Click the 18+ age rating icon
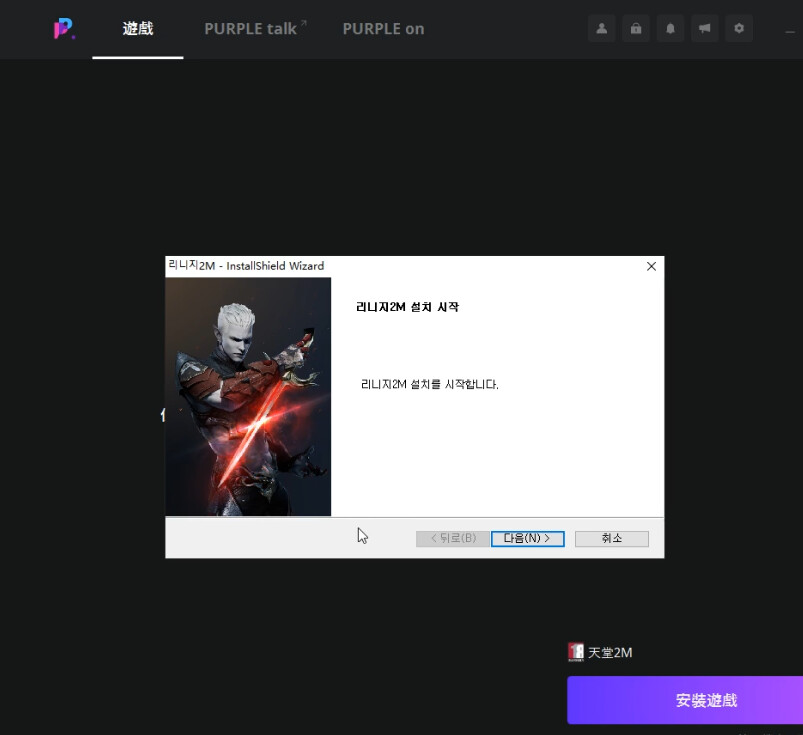The height and width of the screenshot is (735, 803). click(x=576, y=652)
